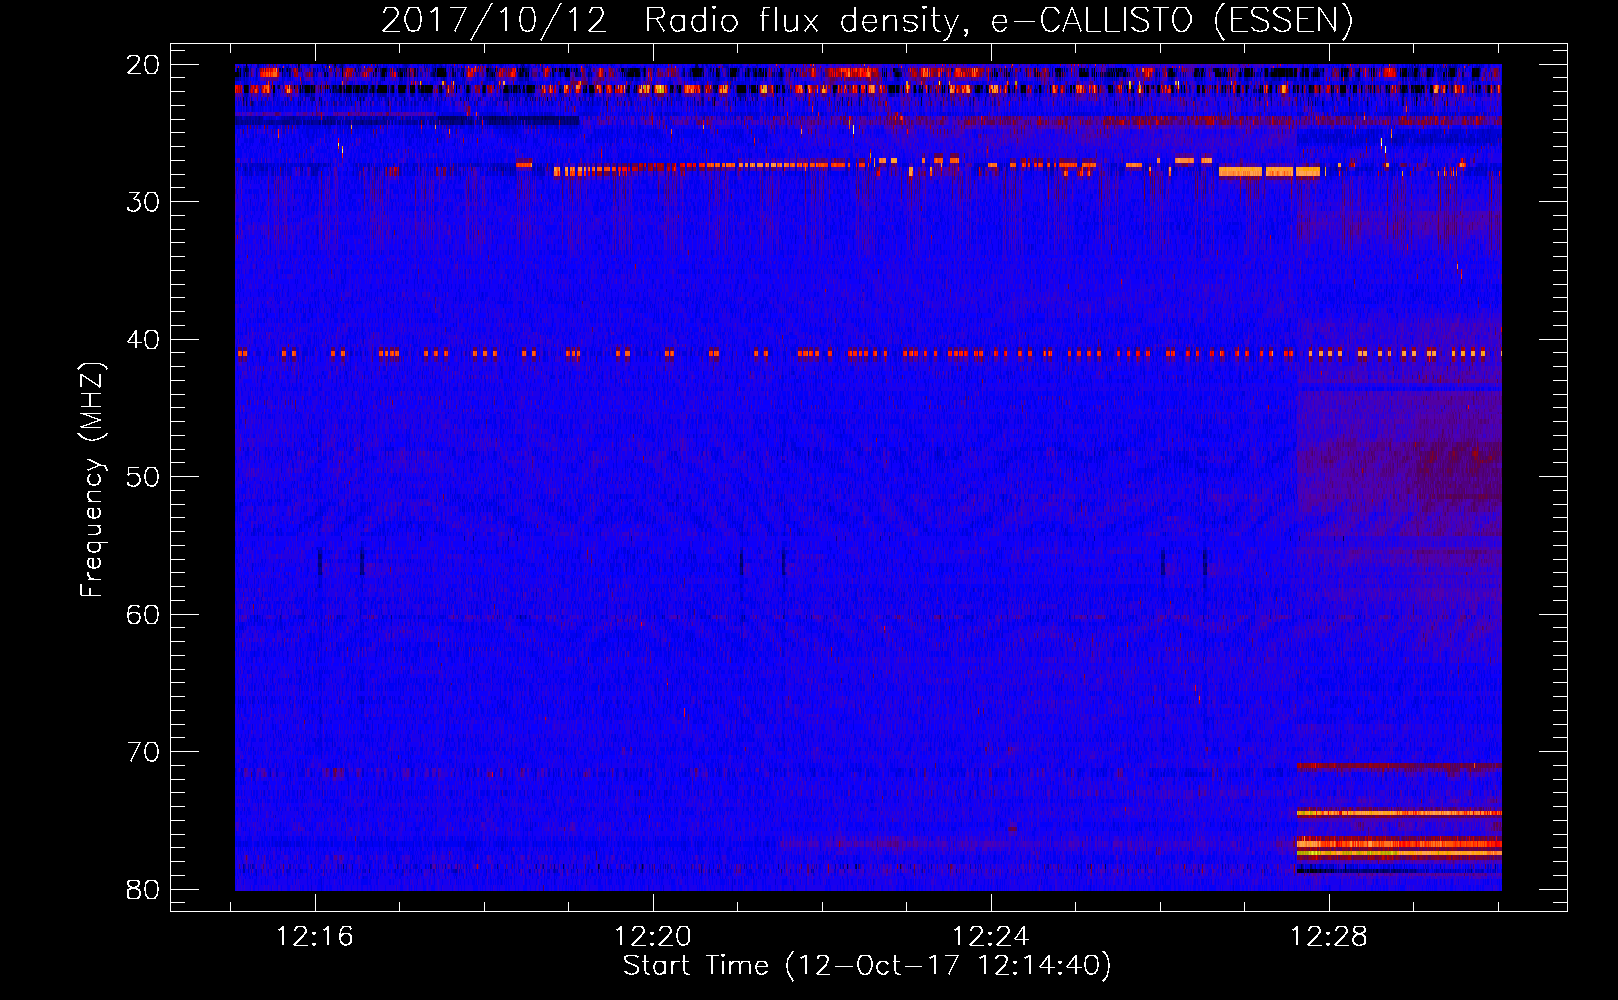Click the 'Frequency (MHZ)' y-axis label

click(92, 480)
